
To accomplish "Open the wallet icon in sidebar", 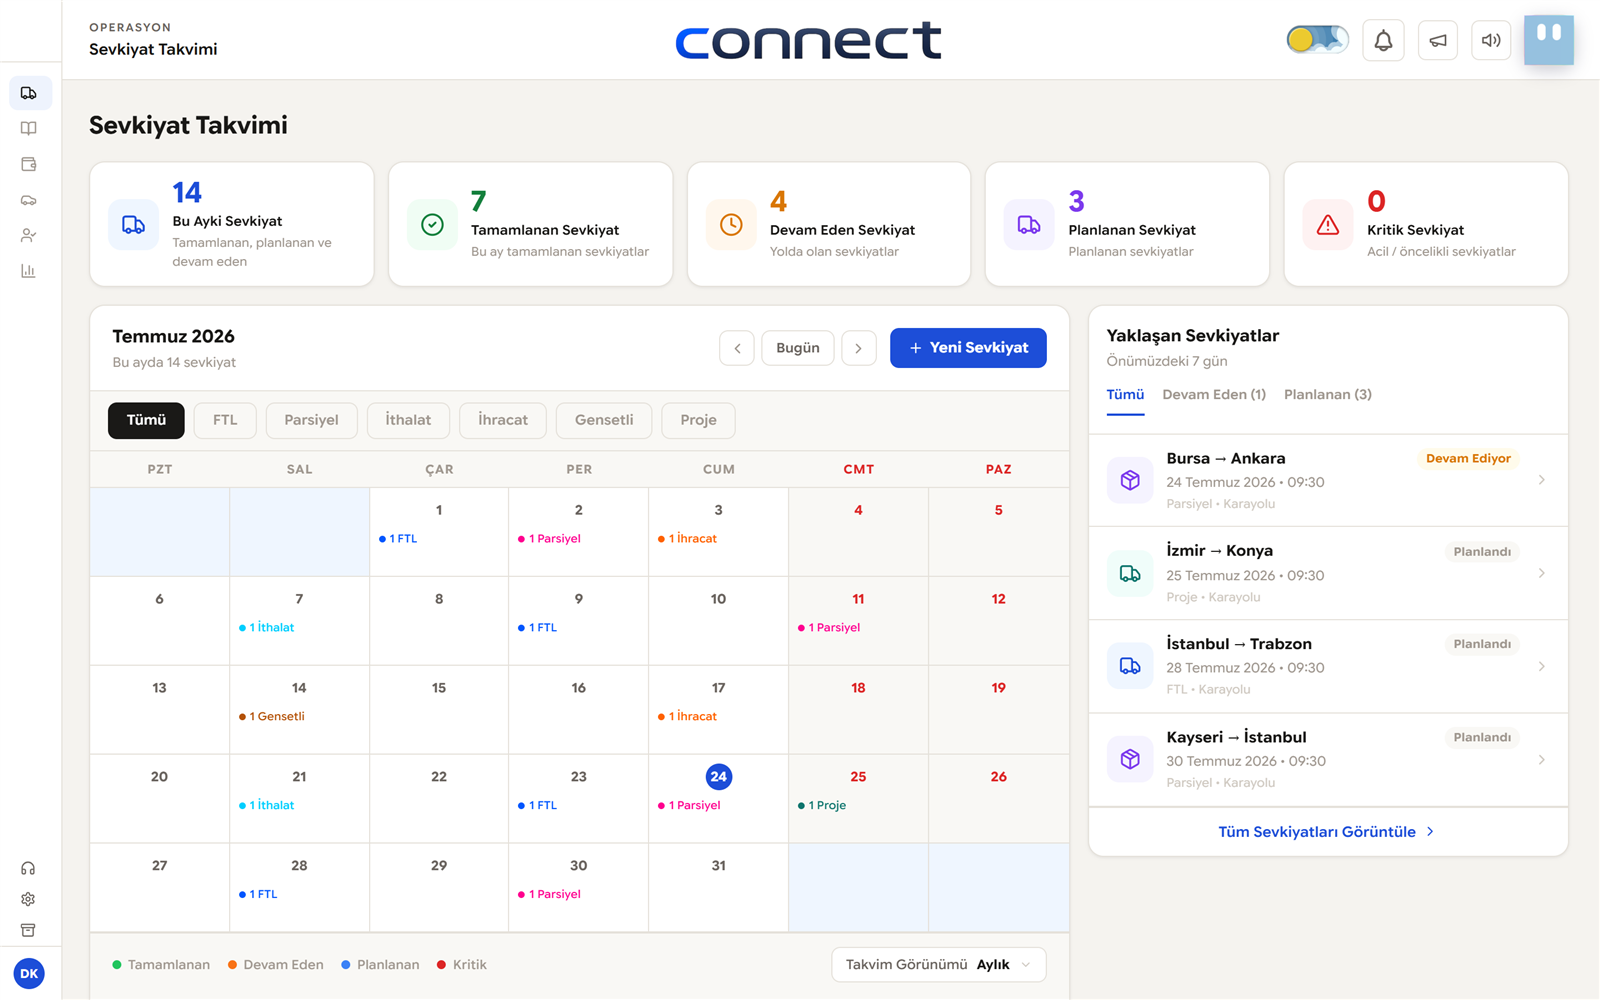I will (29, 164).
